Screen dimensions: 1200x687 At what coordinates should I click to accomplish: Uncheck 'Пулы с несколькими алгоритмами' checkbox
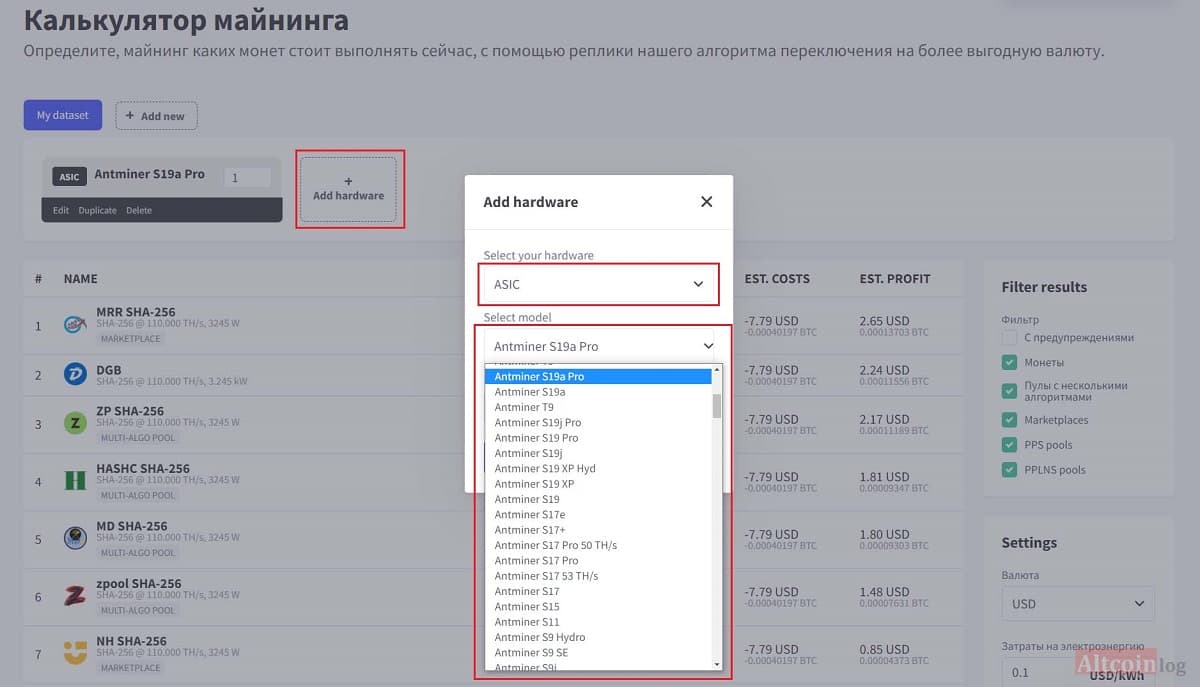[x=1010, y=391]
